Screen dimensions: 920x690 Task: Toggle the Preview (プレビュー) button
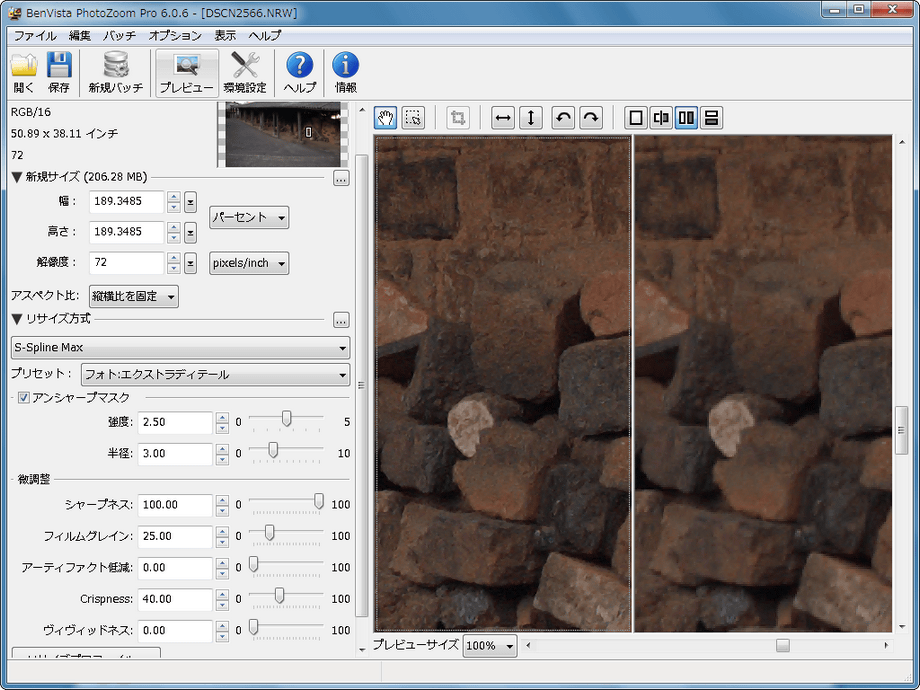(187, 72)
